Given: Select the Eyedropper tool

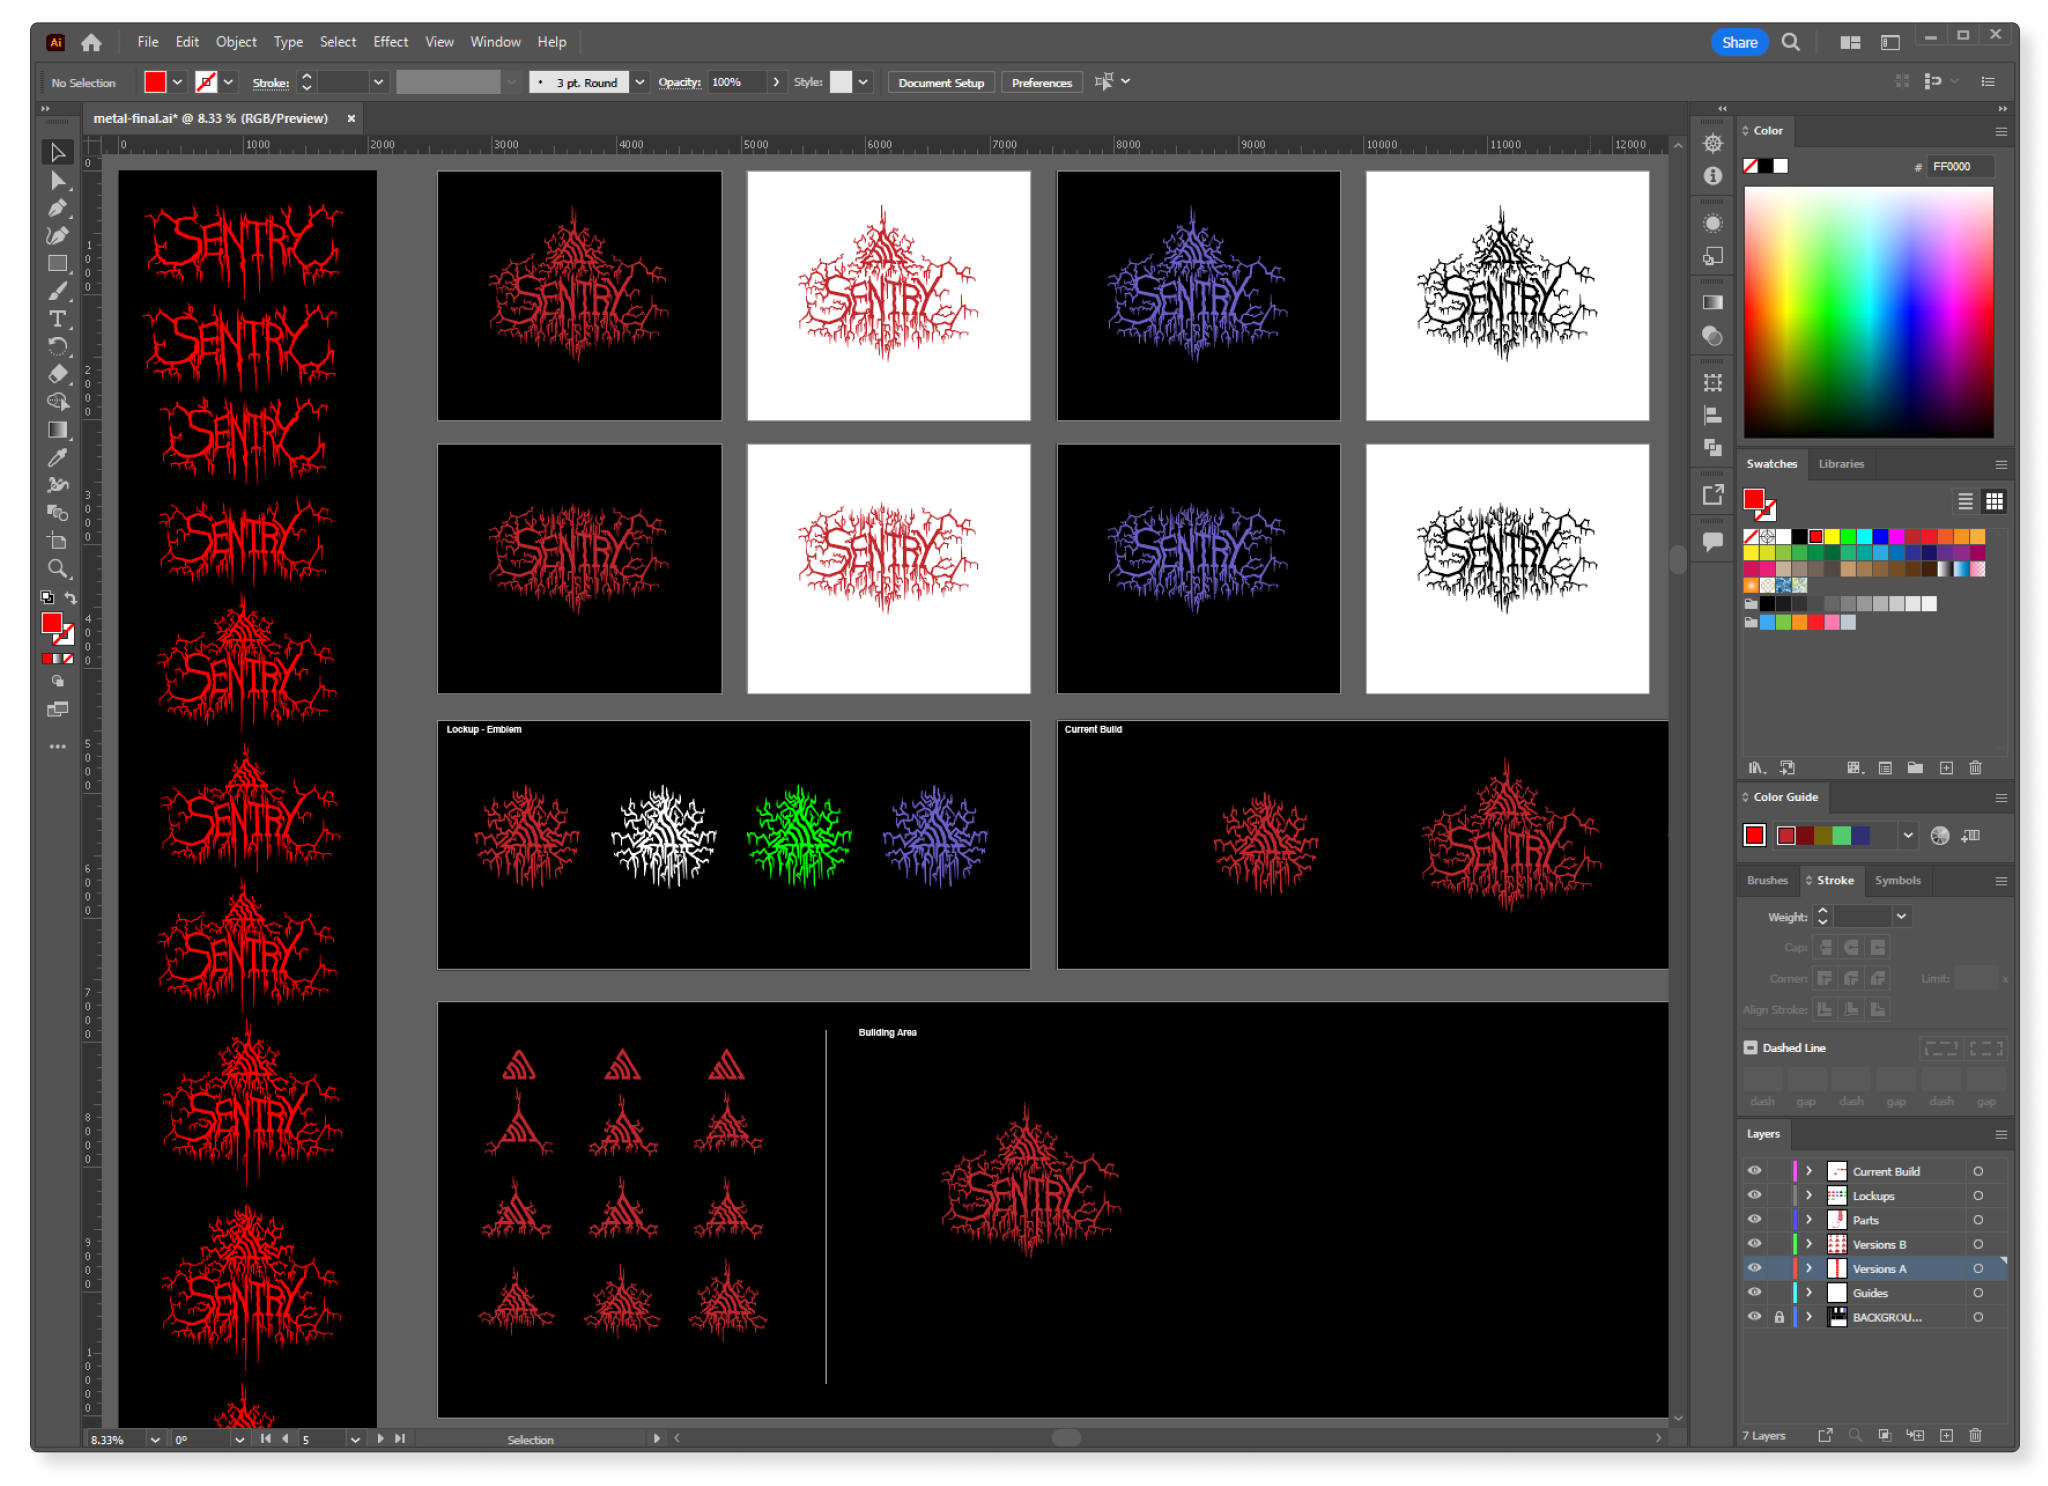Looking at the screenshot, I should [58, 457].
